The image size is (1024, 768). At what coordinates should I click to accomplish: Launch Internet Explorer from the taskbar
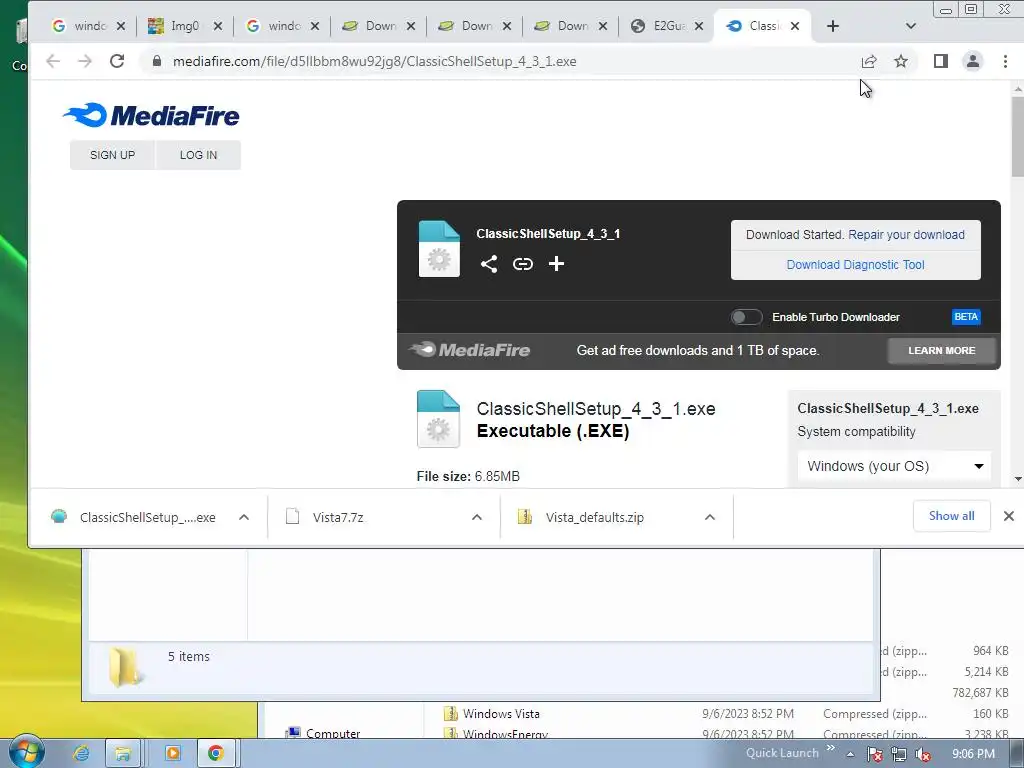pyautogui.click(x=82, y=753)
